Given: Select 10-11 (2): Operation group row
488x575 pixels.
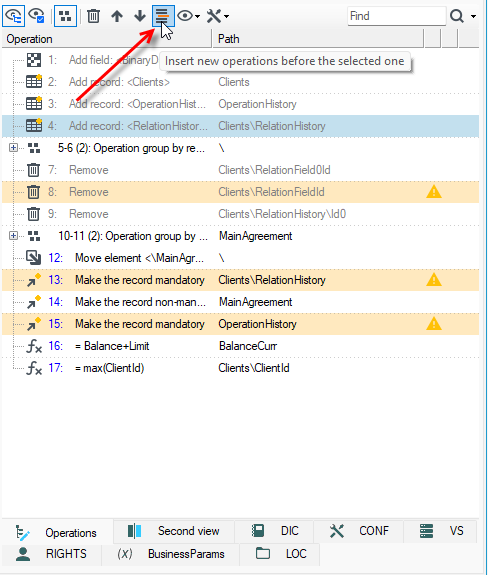Looking at the screenshot, I should (x=241, y=236).
